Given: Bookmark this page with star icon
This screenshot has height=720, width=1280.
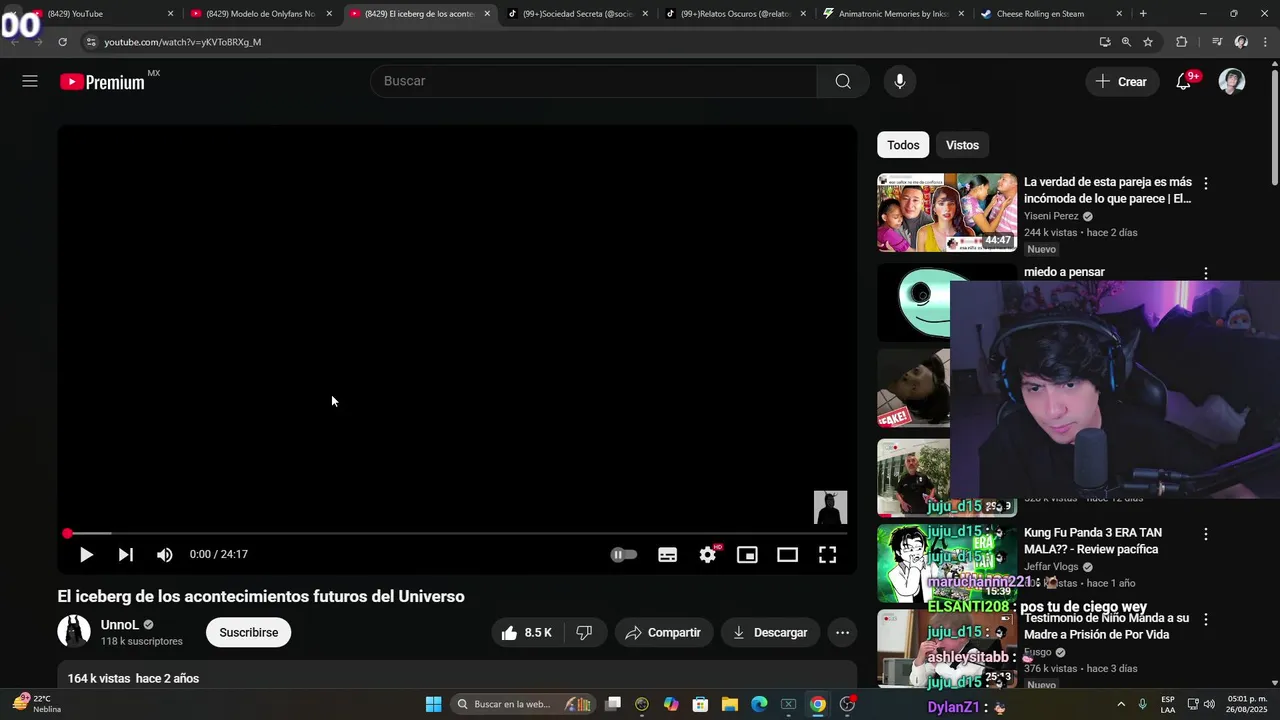Looking at the screenshot, I should pyautogui.click(x=1148, y=42).
